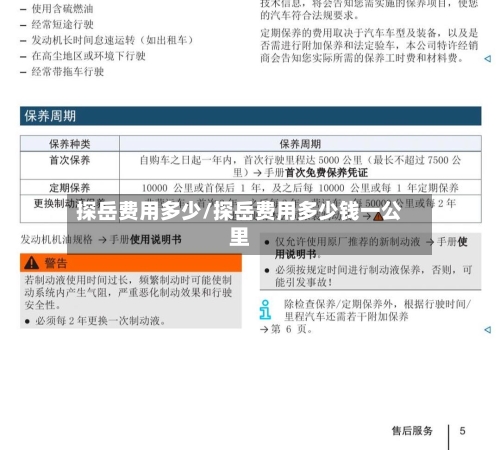Click the line 使用含硫燃油
Image resolution: width=500 pixels, height=450 pixels.
[x=62, y=8]
